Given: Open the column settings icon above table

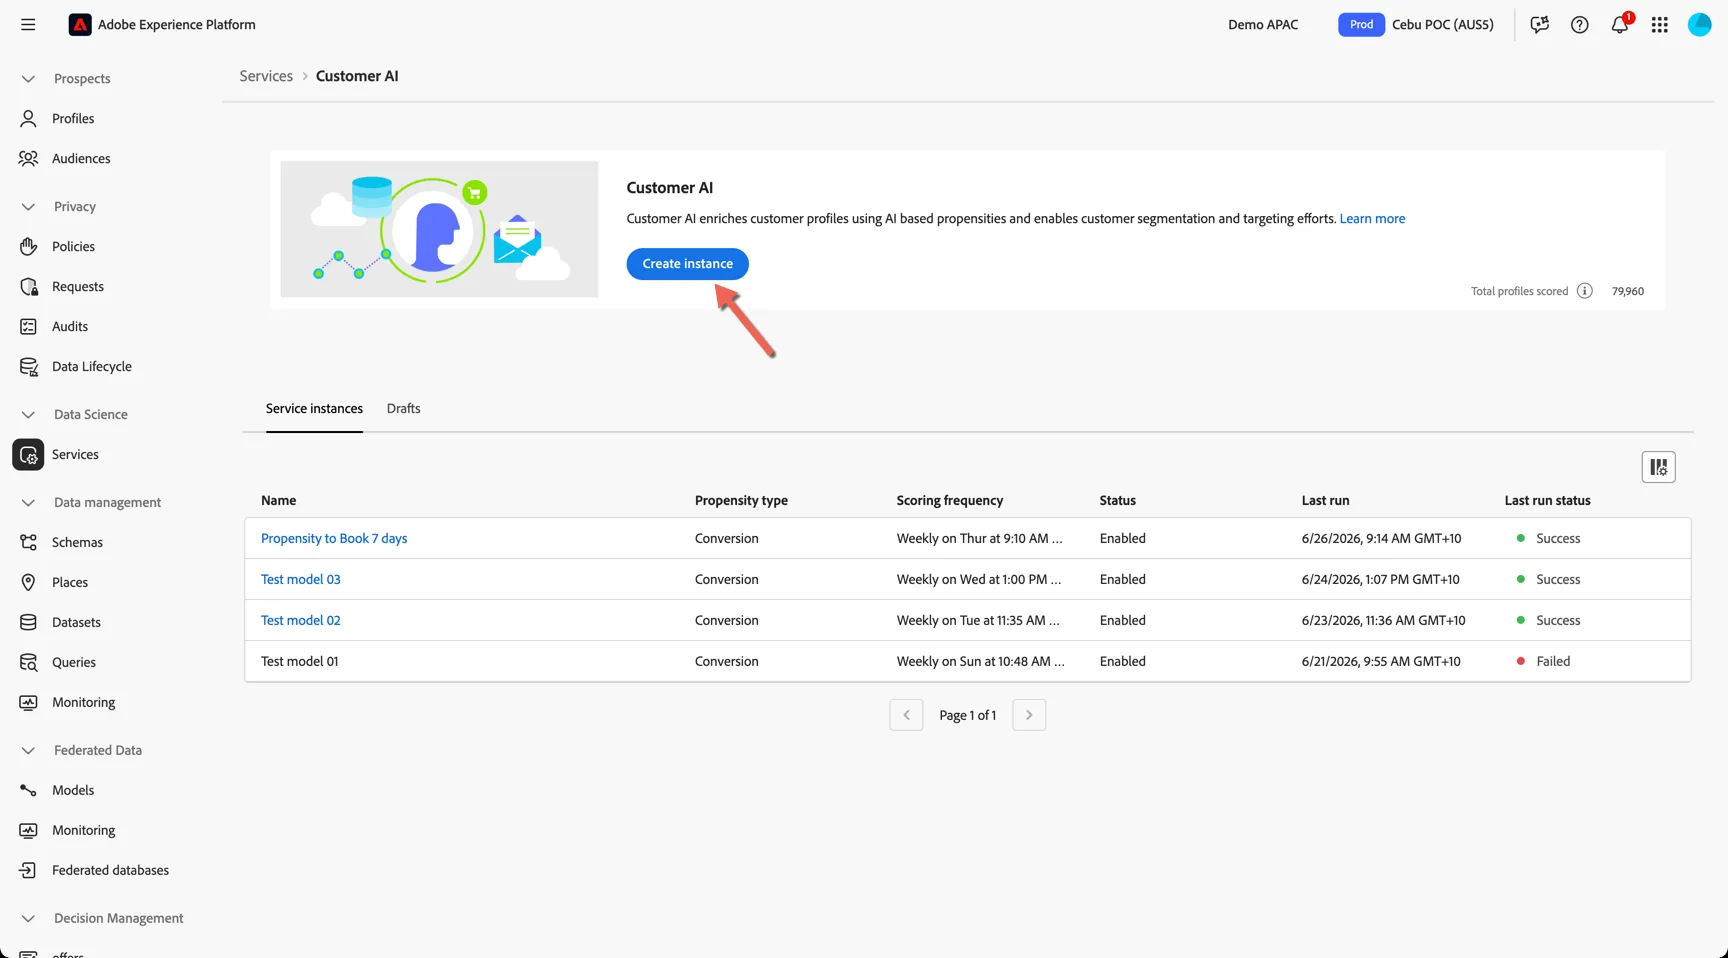Looking at the screenshot, I should tap(1658, 467).
